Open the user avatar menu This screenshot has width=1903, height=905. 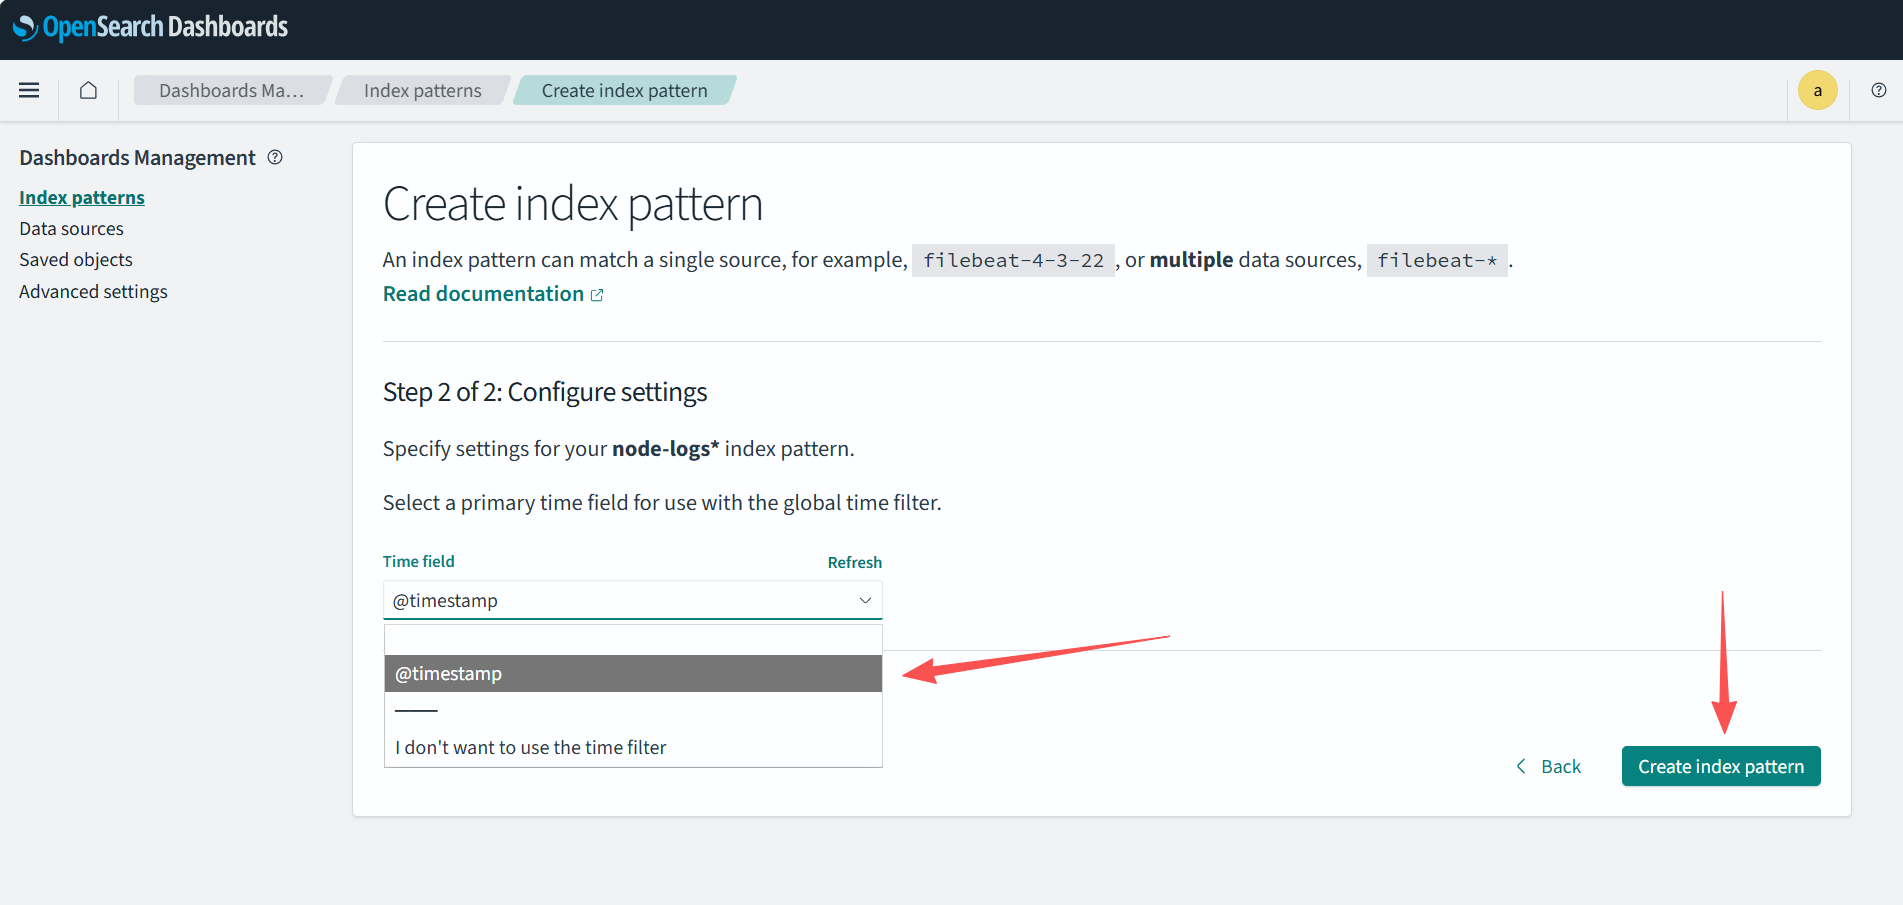(1818, 90)
